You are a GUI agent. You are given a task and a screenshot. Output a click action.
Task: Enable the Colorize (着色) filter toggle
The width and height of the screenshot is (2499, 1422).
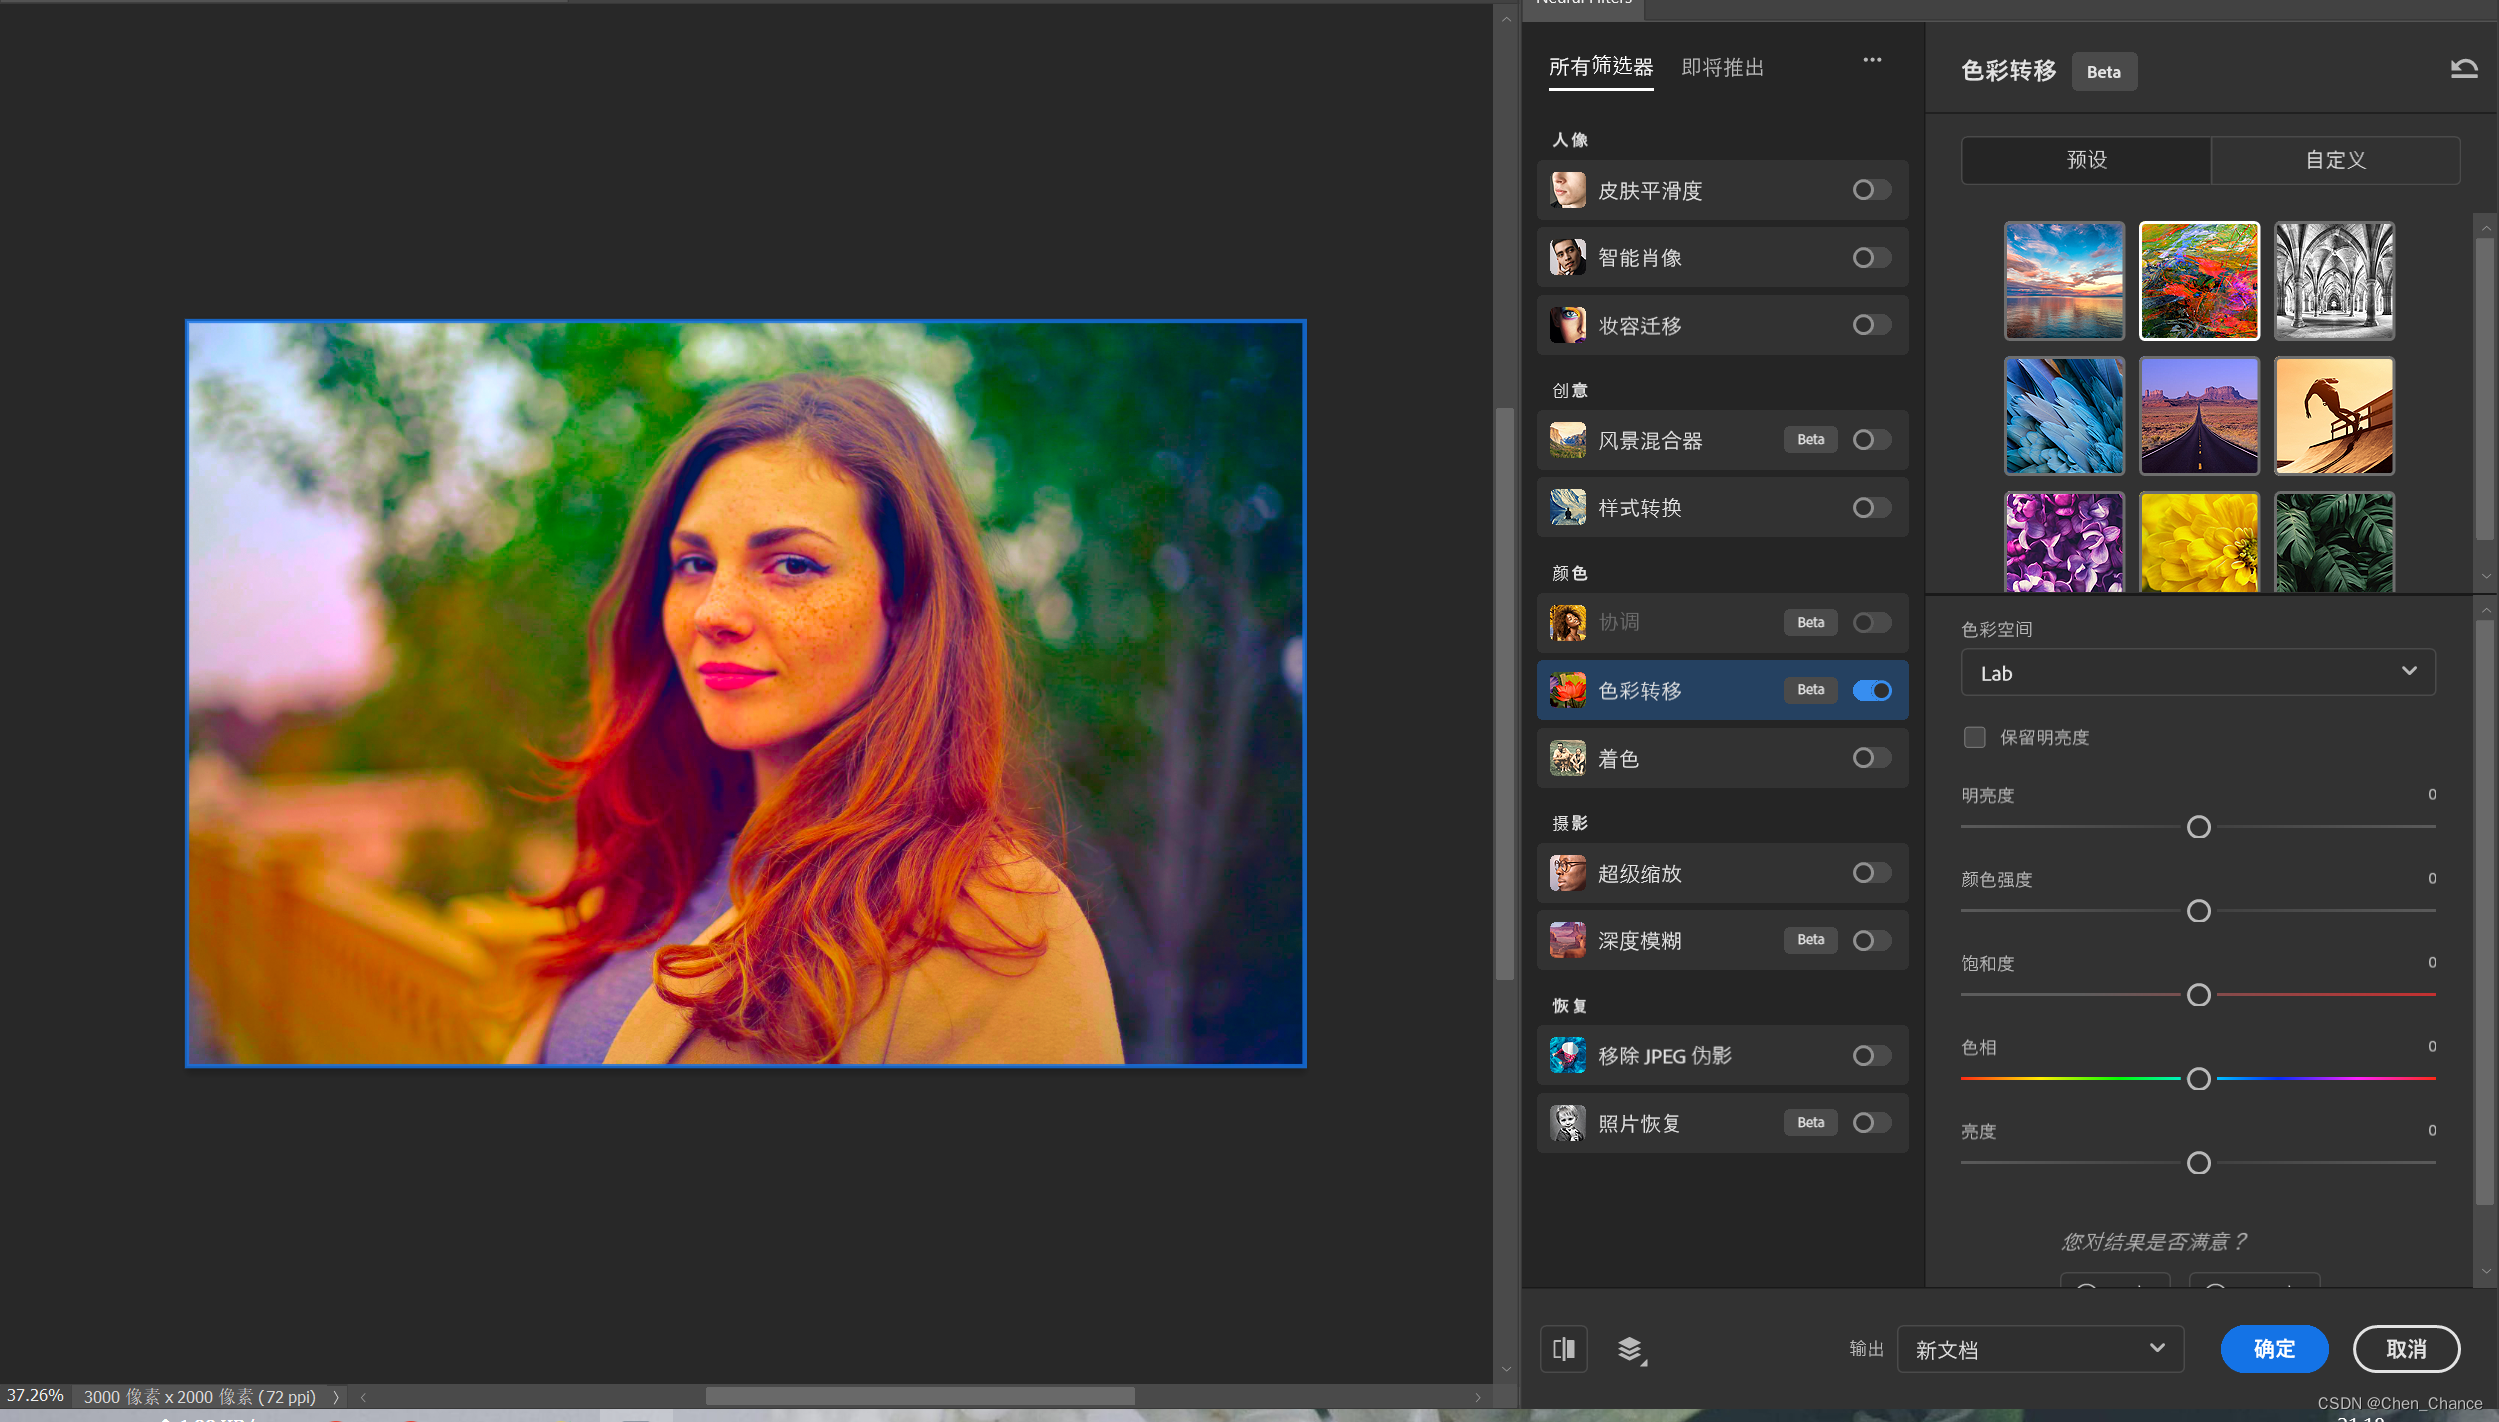[1871, 758]
